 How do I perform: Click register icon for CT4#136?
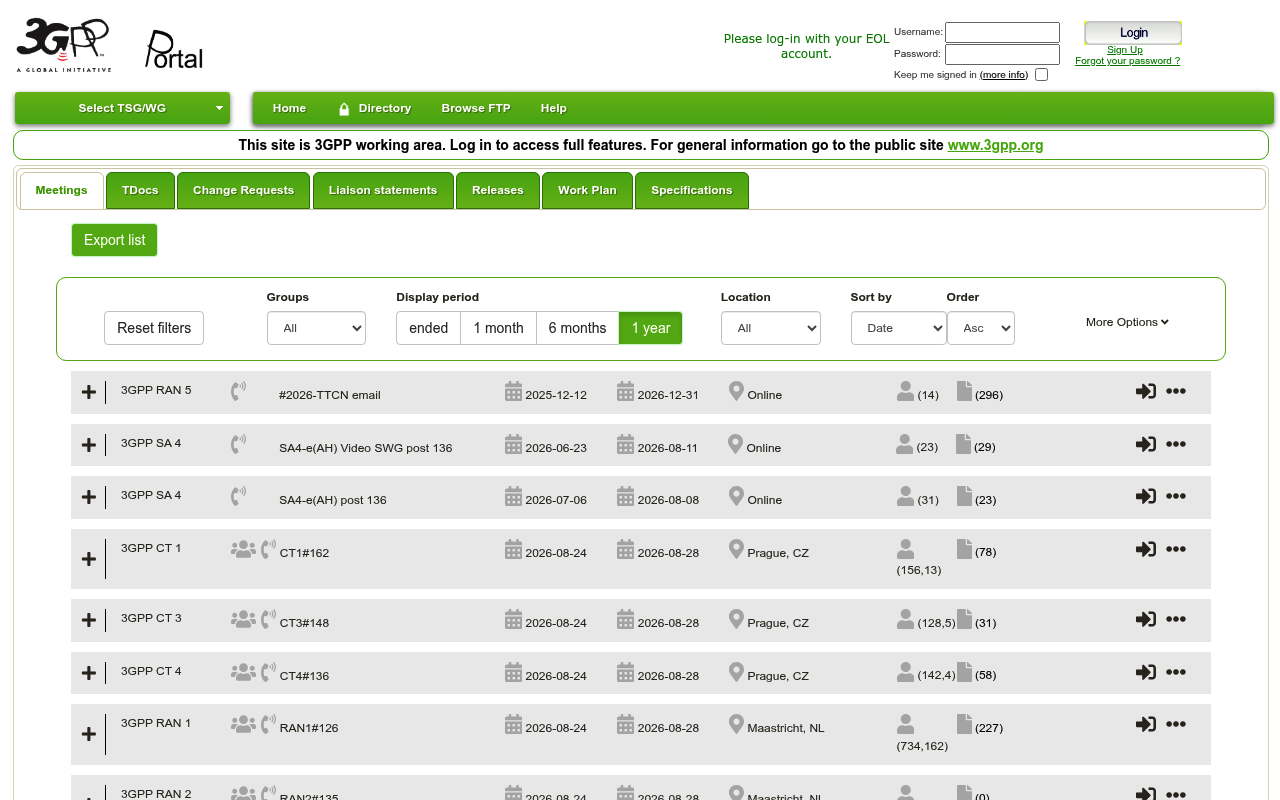[x=1146, y=672]
